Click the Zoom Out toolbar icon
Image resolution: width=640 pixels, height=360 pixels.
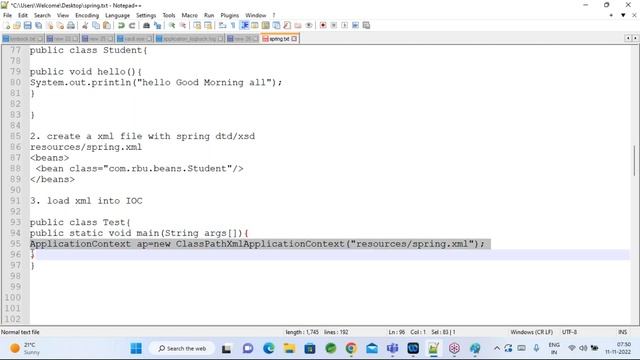pyautogui.click(x=183, y=25)
